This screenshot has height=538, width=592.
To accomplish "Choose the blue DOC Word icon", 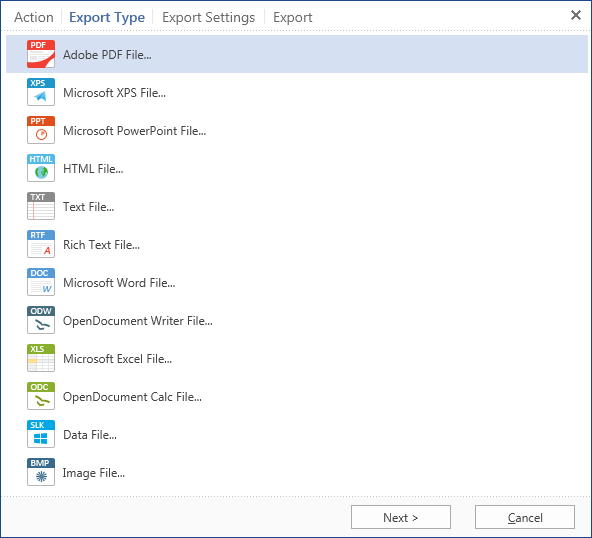I will point(41,282).
